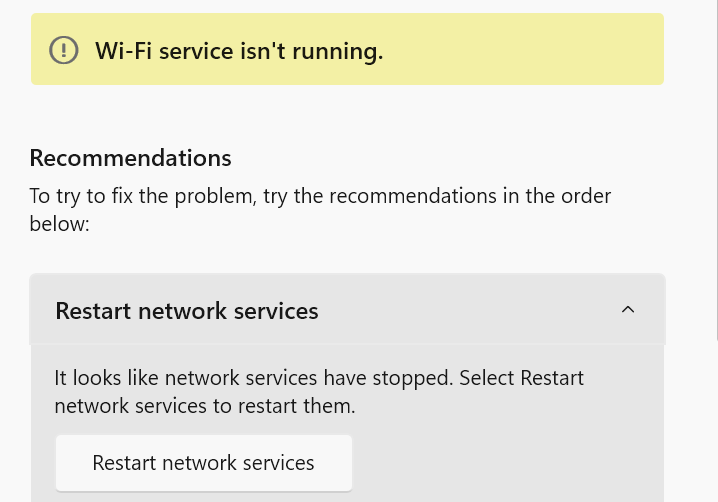
Task: Collapse the Restart network services header title
Action: (187, 311)
